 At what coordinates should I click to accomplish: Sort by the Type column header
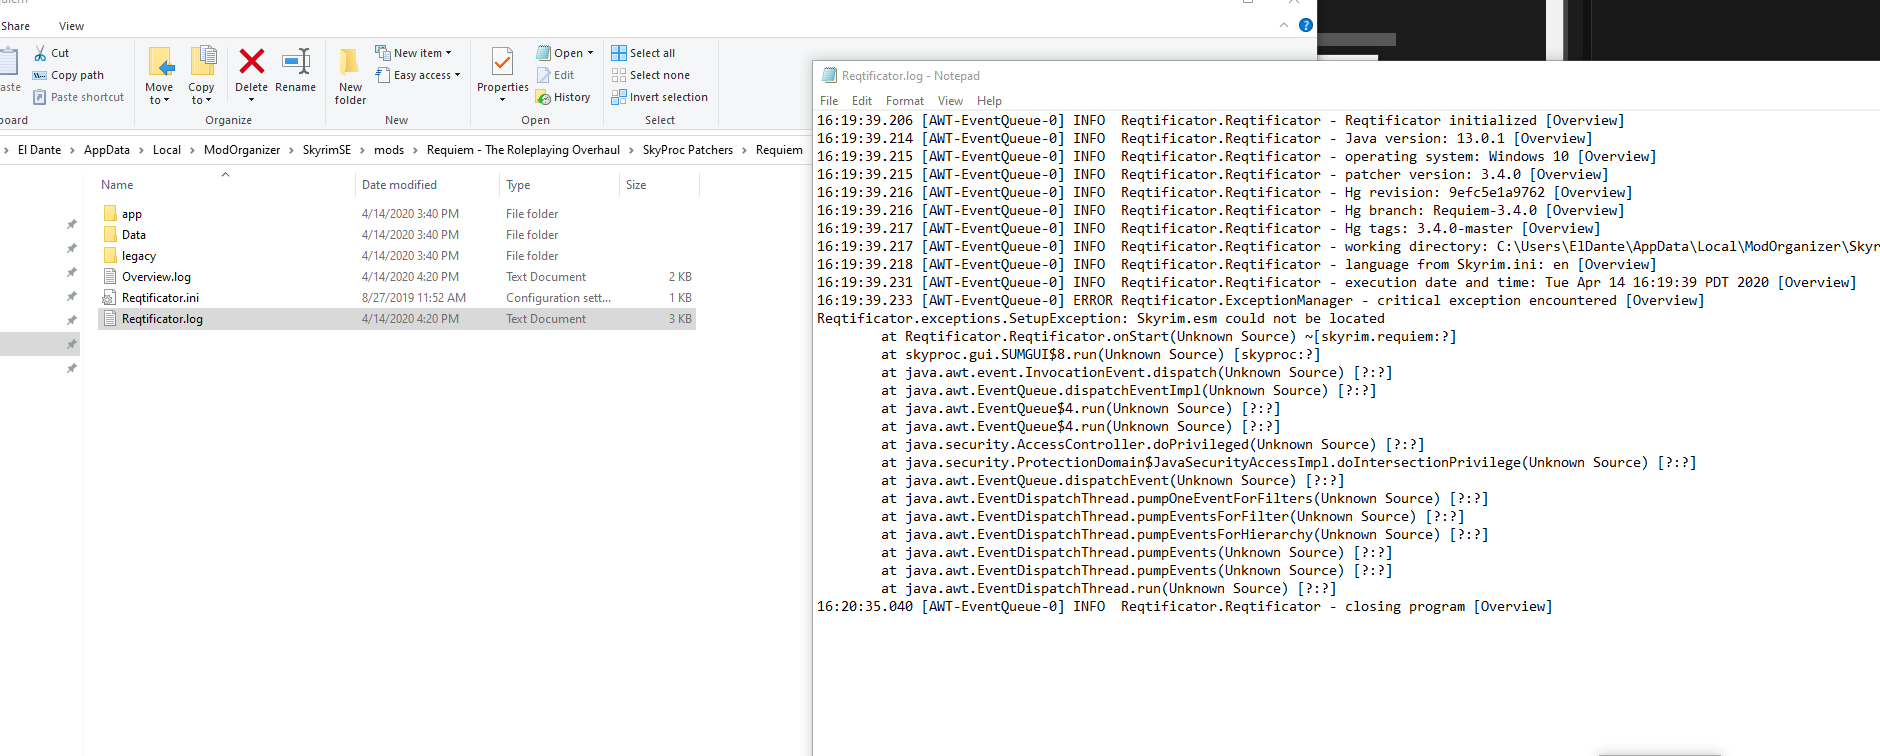tap(518, 185)
